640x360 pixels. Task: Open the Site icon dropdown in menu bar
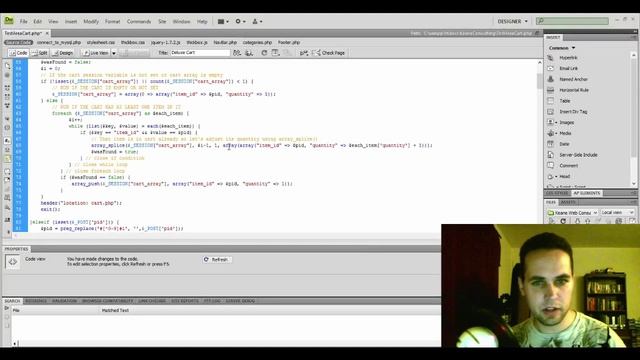point(257,21)
